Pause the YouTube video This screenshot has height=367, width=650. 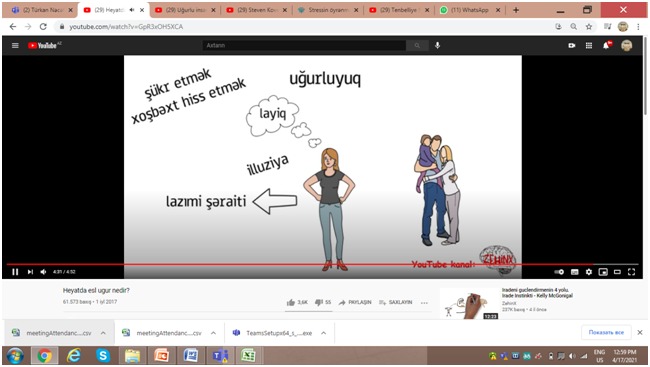coord(15,272)
